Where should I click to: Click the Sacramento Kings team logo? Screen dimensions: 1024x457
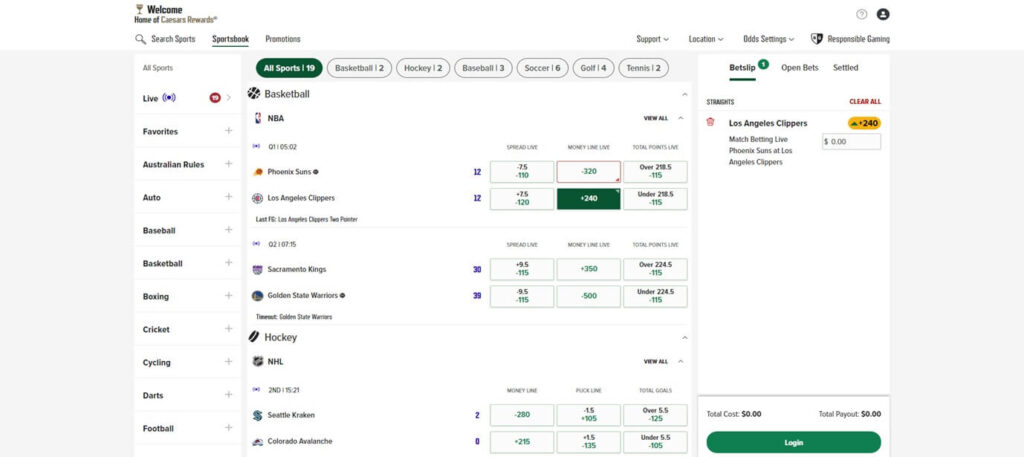[257, 270]
